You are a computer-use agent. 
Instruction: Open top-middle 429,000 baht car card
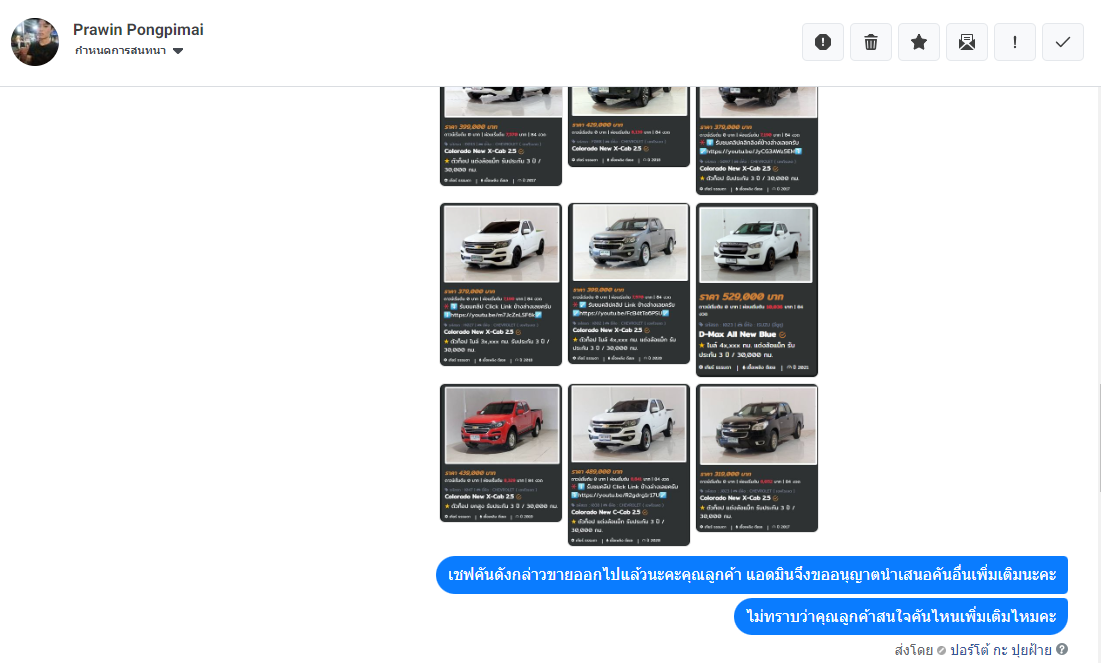pos(628,127)
